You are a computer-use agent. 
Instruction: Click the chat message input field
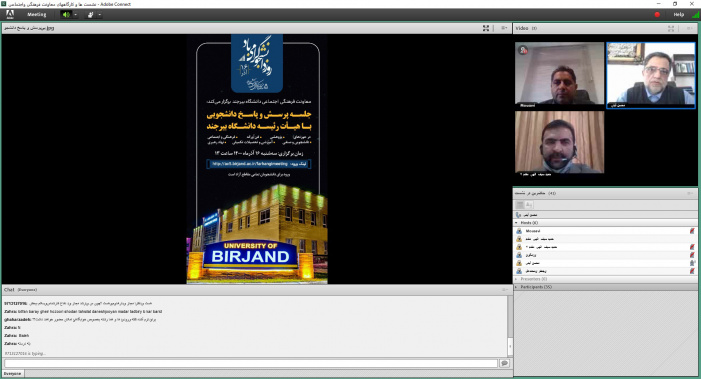coord(251,363)
